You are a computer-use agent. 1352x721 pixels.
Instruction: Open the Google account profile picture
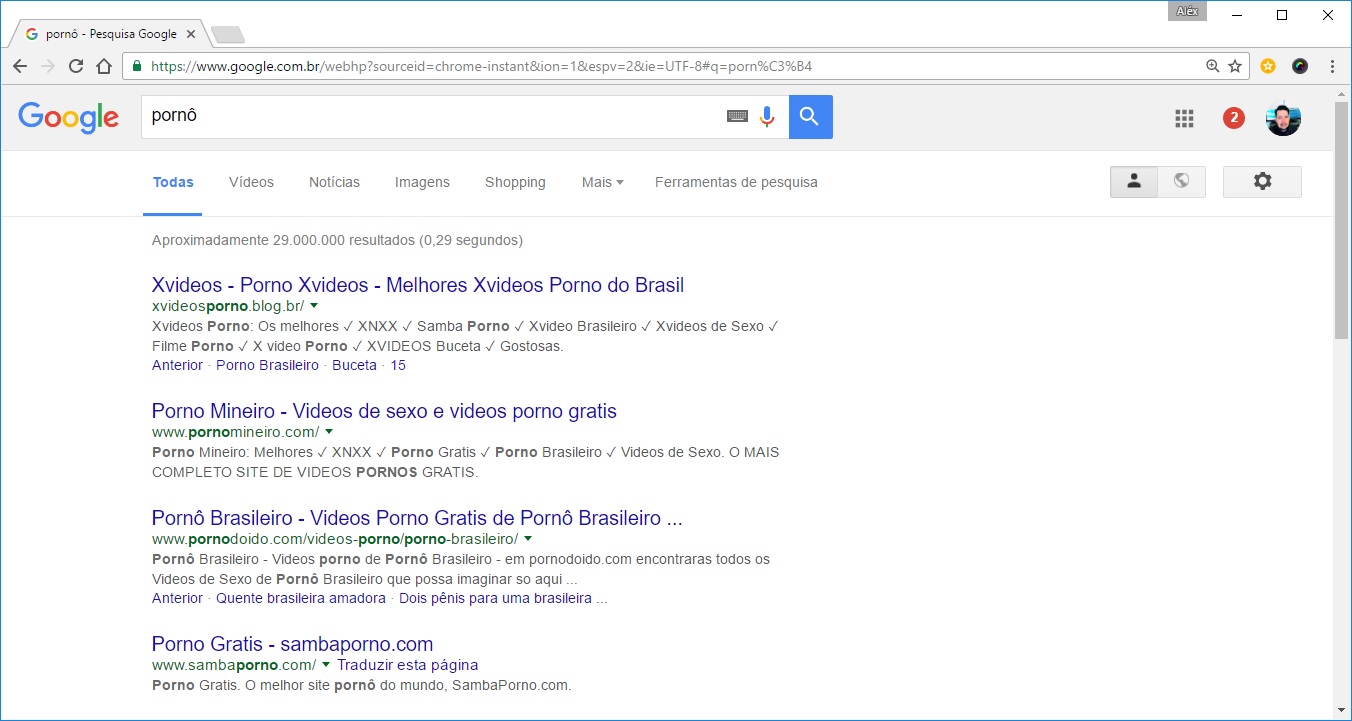pyautogui.click(x=1283, y=118)
